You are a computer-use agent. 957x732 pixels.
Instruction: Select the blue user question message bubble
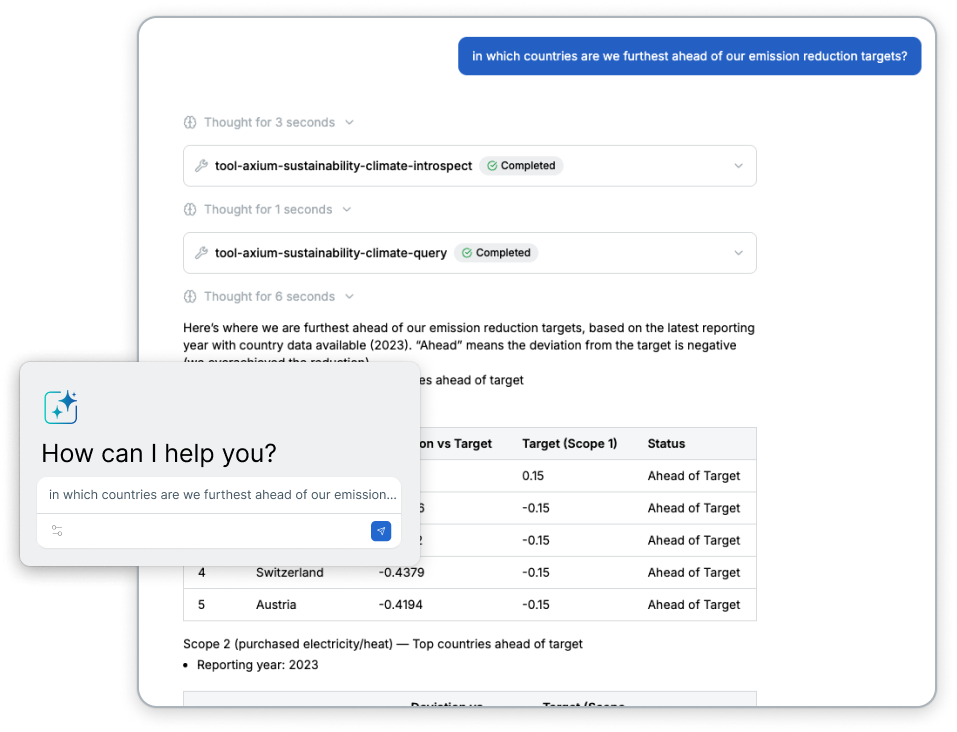[x=689, y=56]
